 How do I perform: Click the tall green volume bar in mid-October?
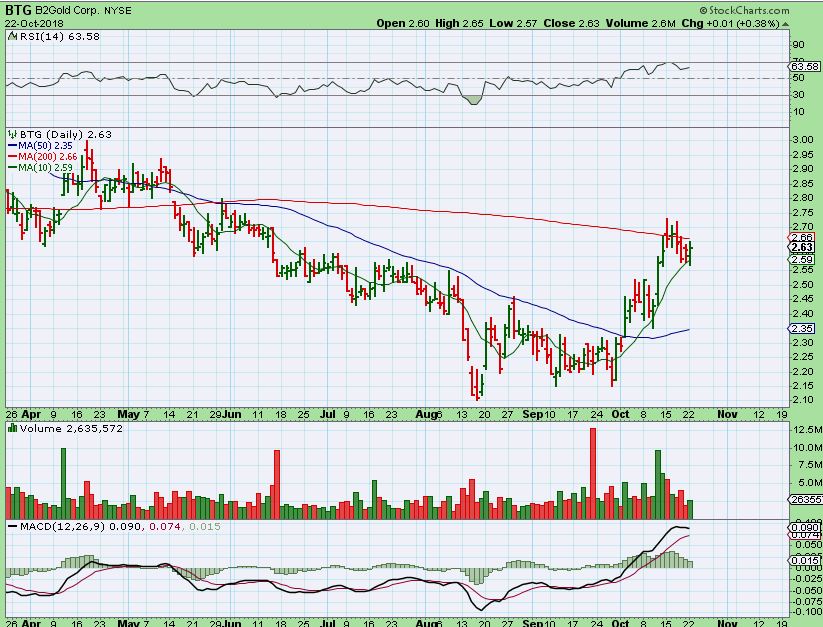pos(658,485)
